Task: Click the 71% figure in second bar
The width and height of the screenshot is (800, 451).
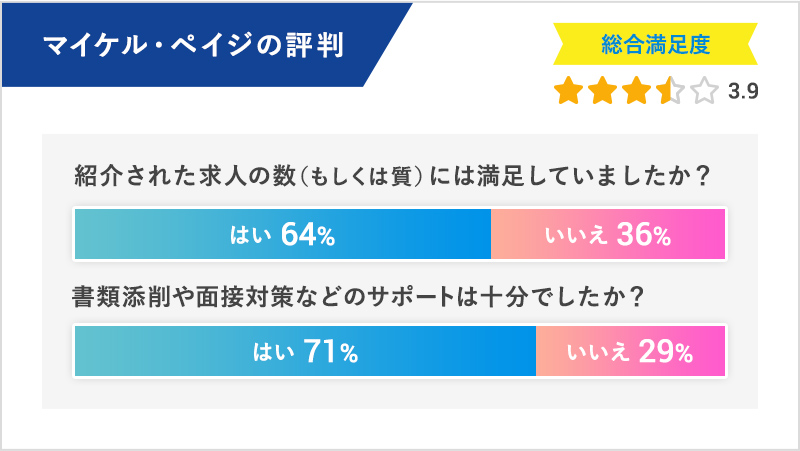Action: coord(332,351)
